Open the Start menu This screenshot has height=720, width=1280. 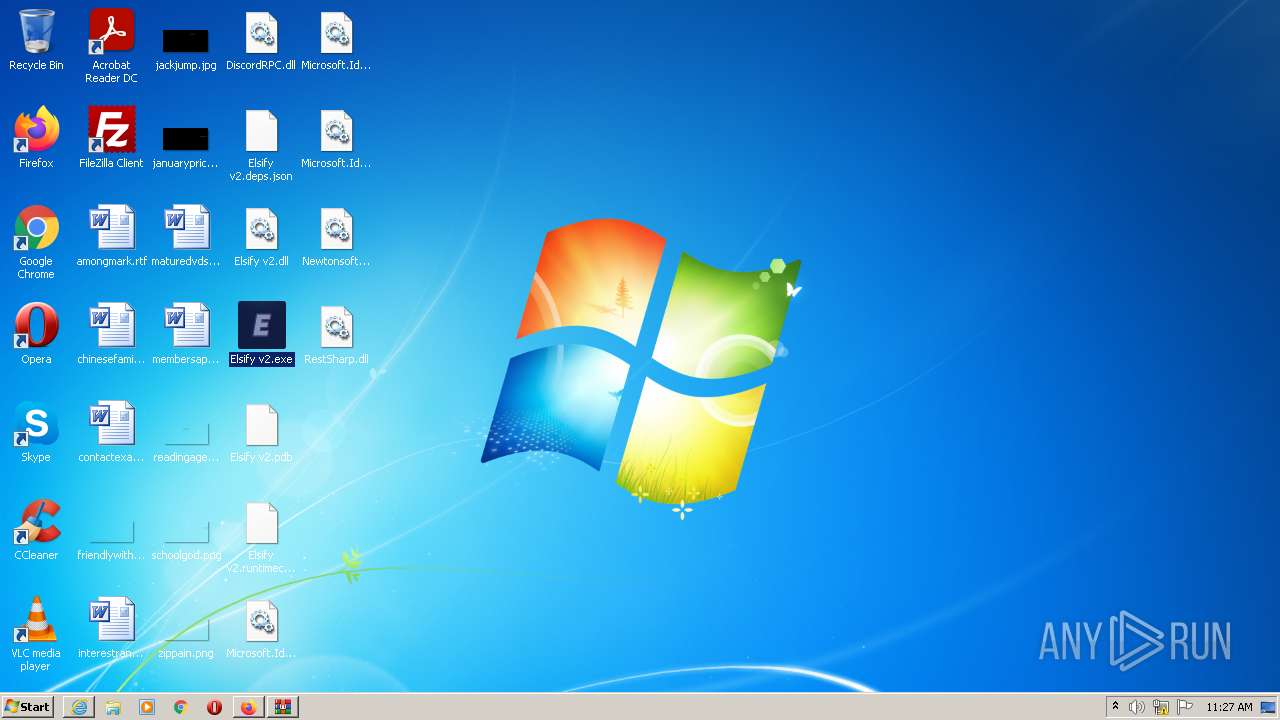[x=27, y=707]
